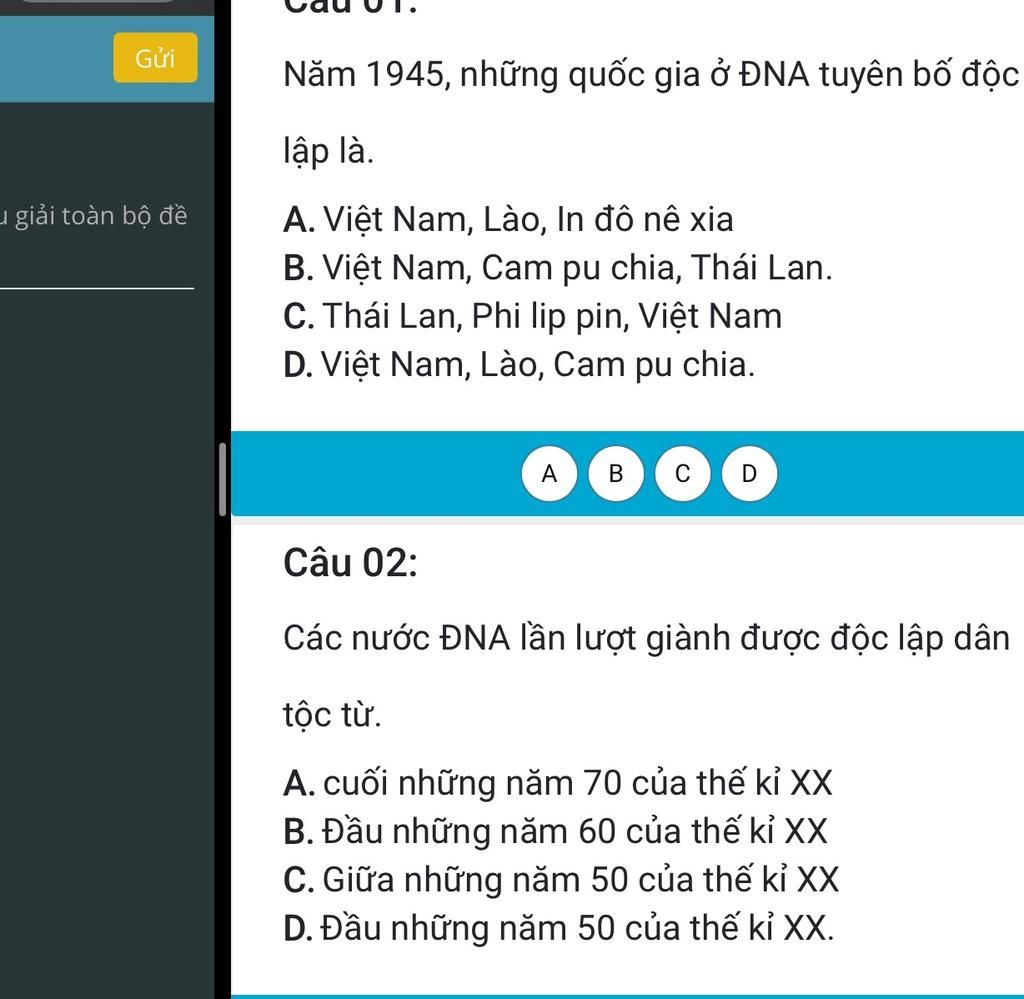The image size is (1024, 999).
Task: Pick option 'Việt Nam, Lào, Cam pu chia'
Action: [519, 365]
